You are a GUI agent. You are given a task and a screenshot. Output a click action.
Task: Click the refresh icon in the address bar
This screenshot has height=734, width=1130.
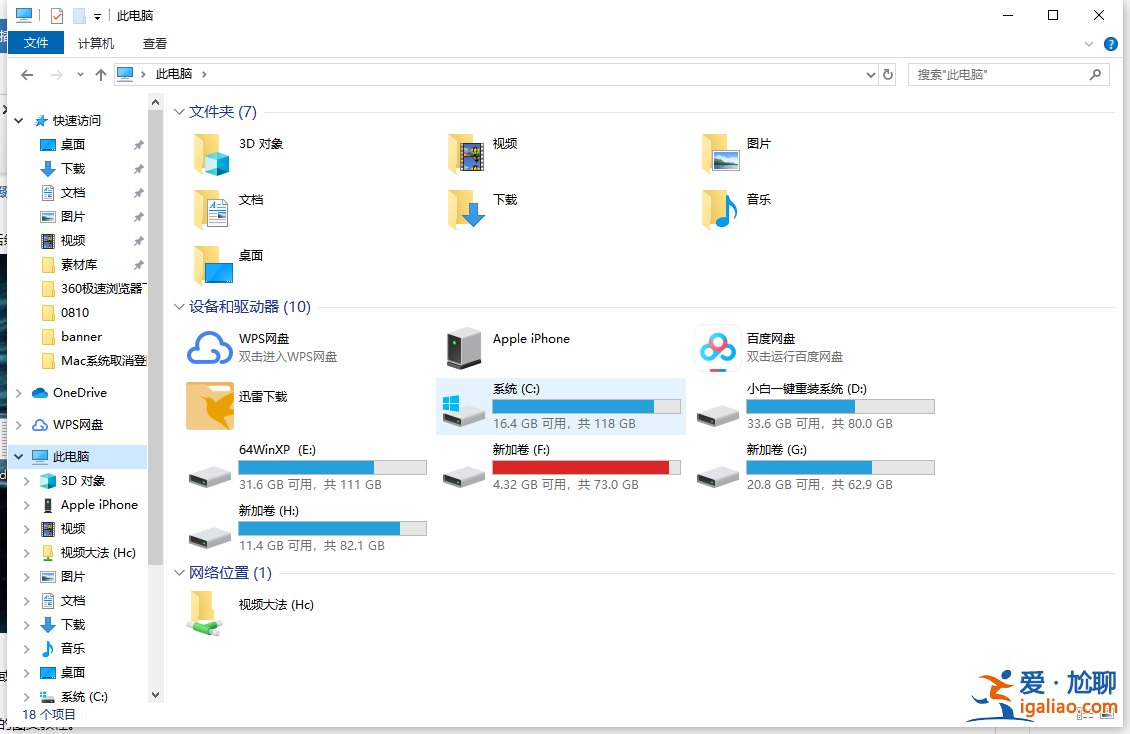(888, 74)
